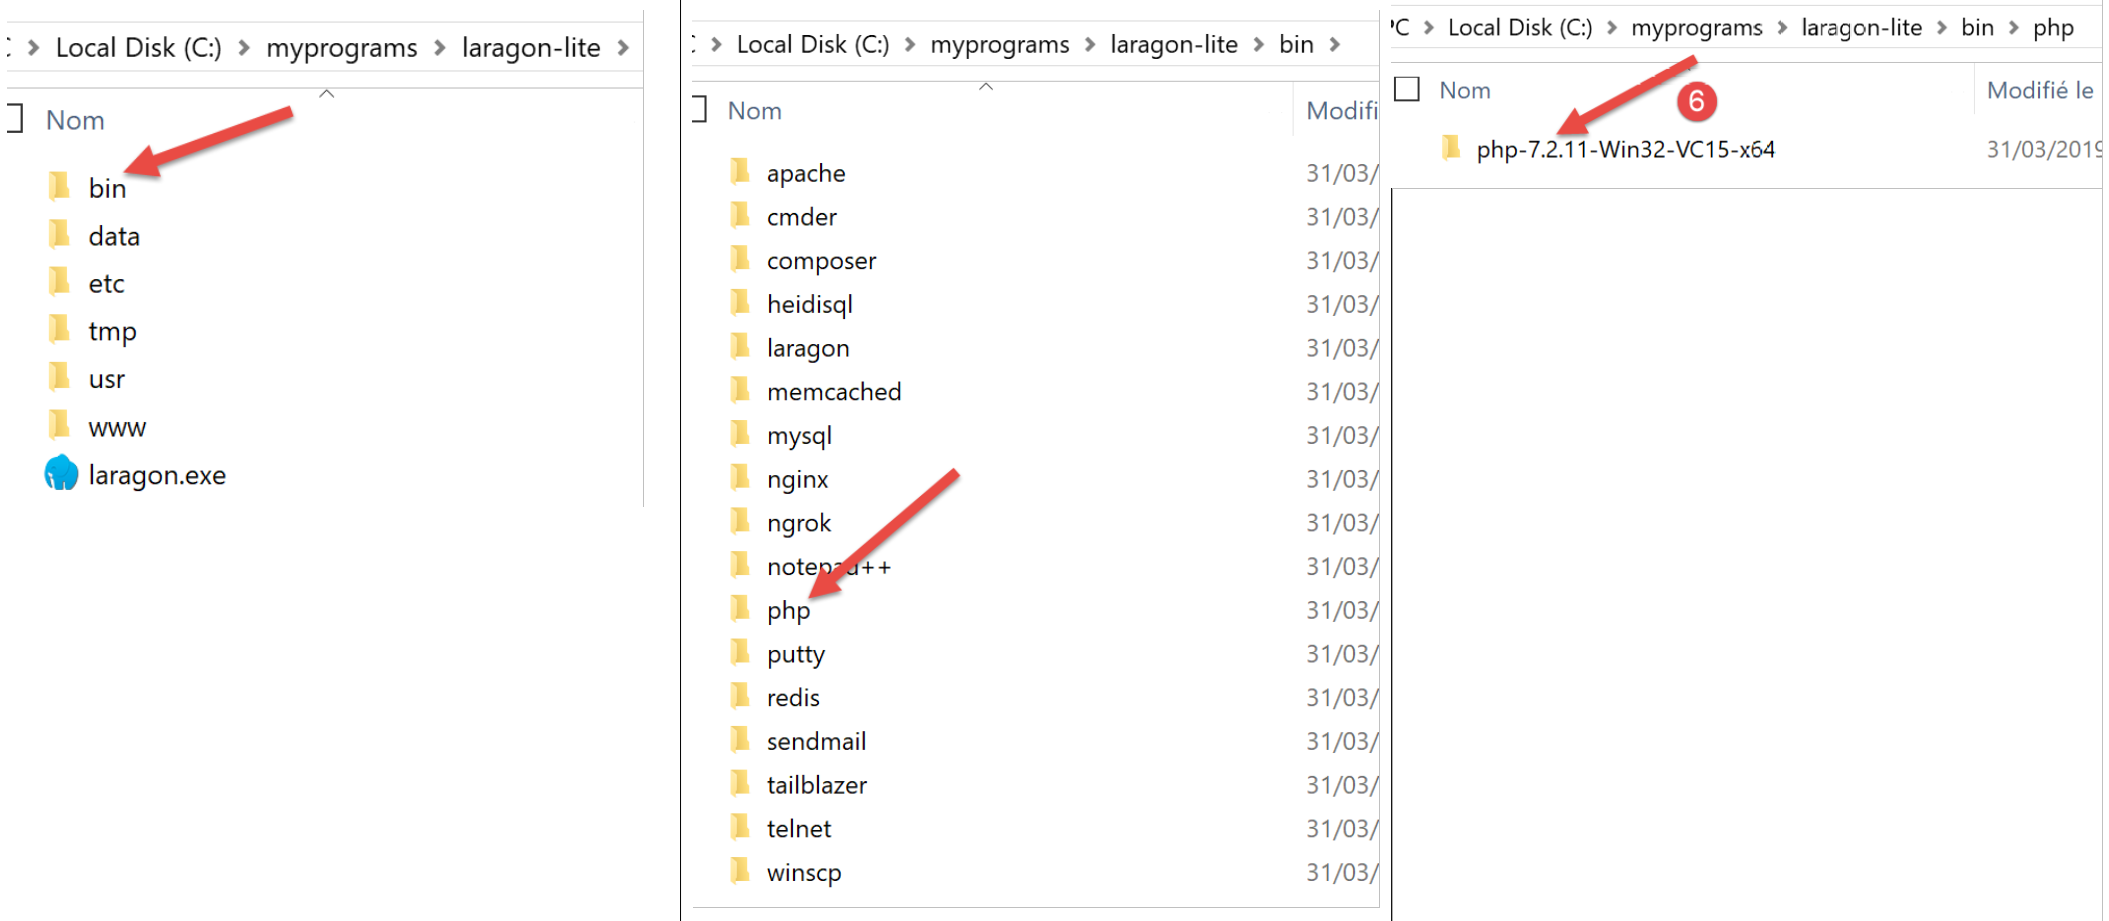Select the php folder icon
The width and height of the screenshot is (2109, 921).
(x=740, y=609)
